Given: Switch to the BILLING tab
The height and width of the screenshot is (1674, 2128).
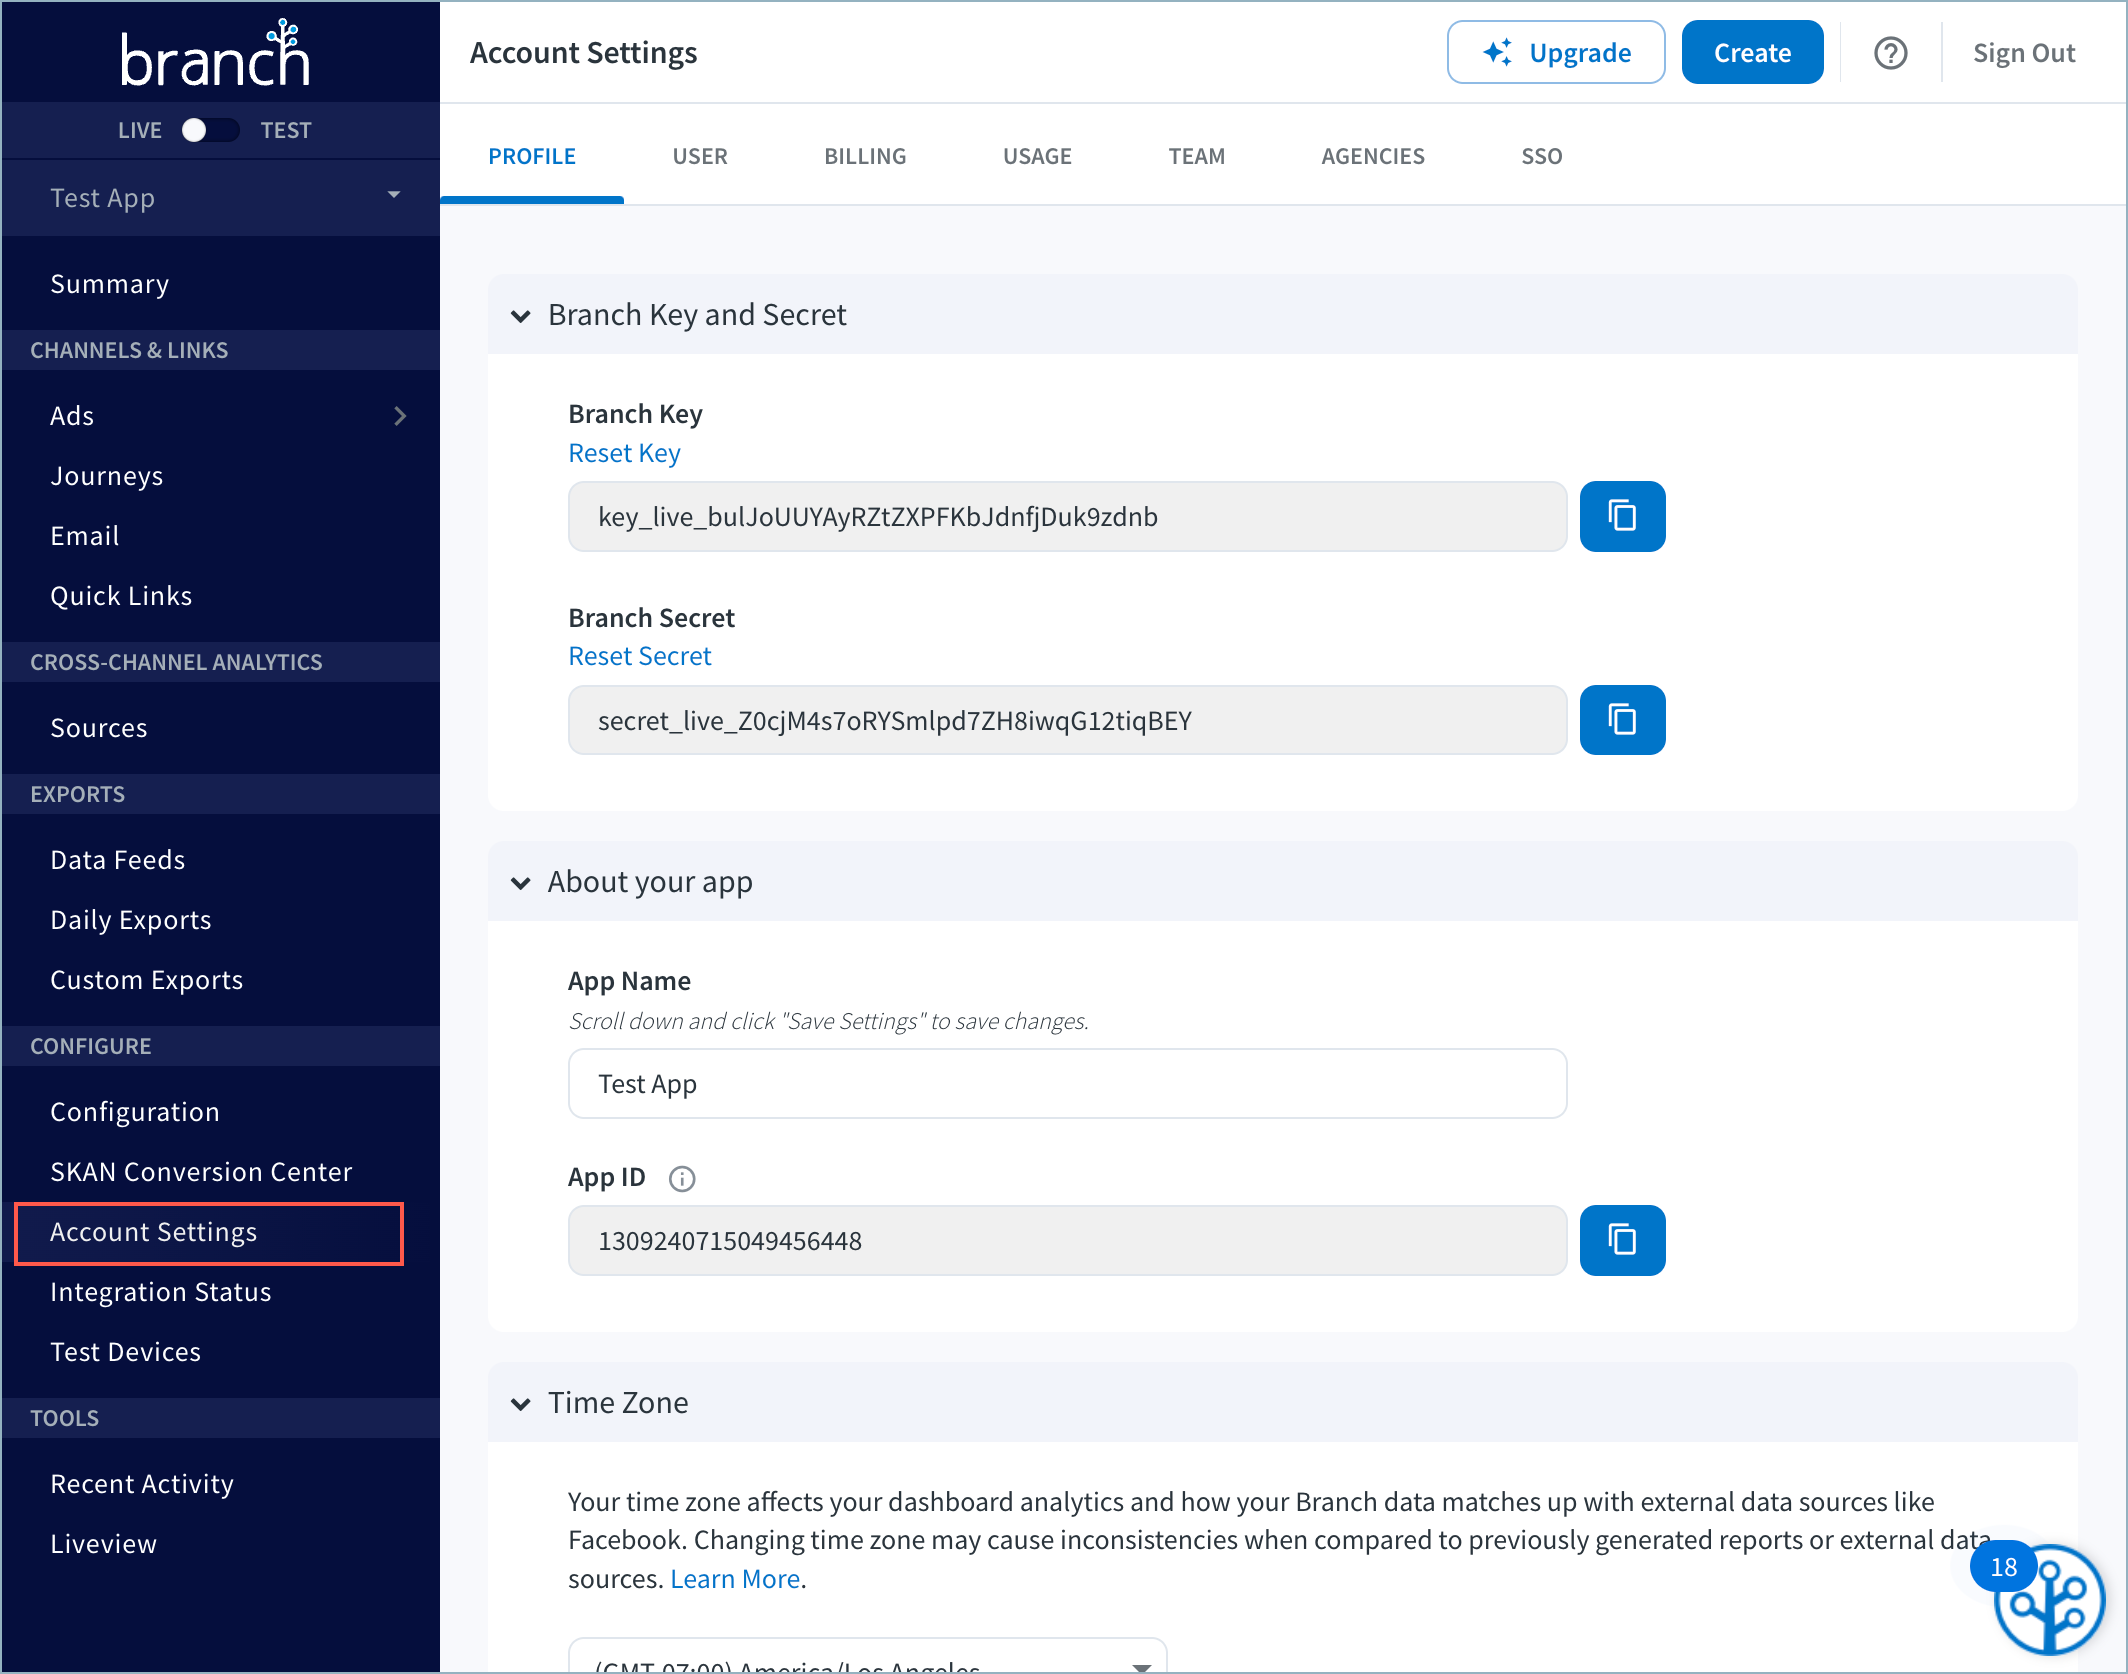Looking at the screenshot, I should 864,156.
